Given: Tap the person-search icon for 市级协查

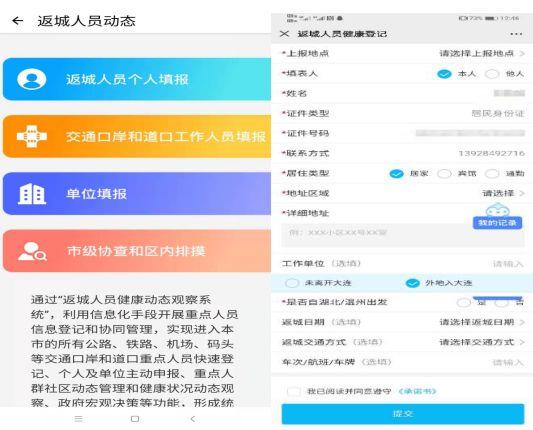Looking at the screenshot, I should click(x=32, y=251).
